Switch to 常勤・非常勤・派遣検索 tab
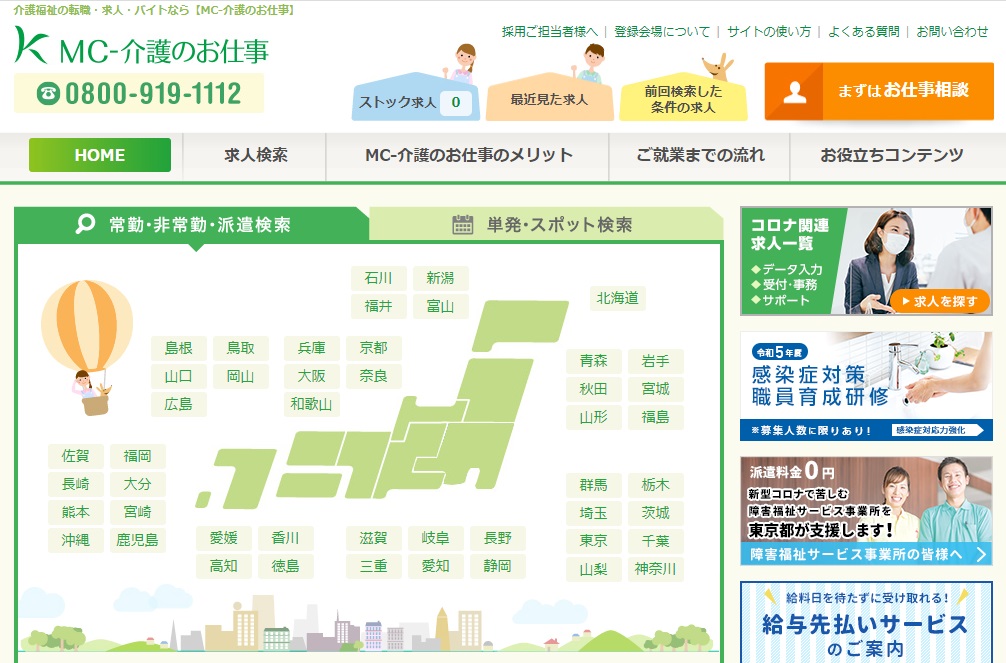Viewport: 1006px width, 663px height. pyautogui.click(x=191, y=224)
